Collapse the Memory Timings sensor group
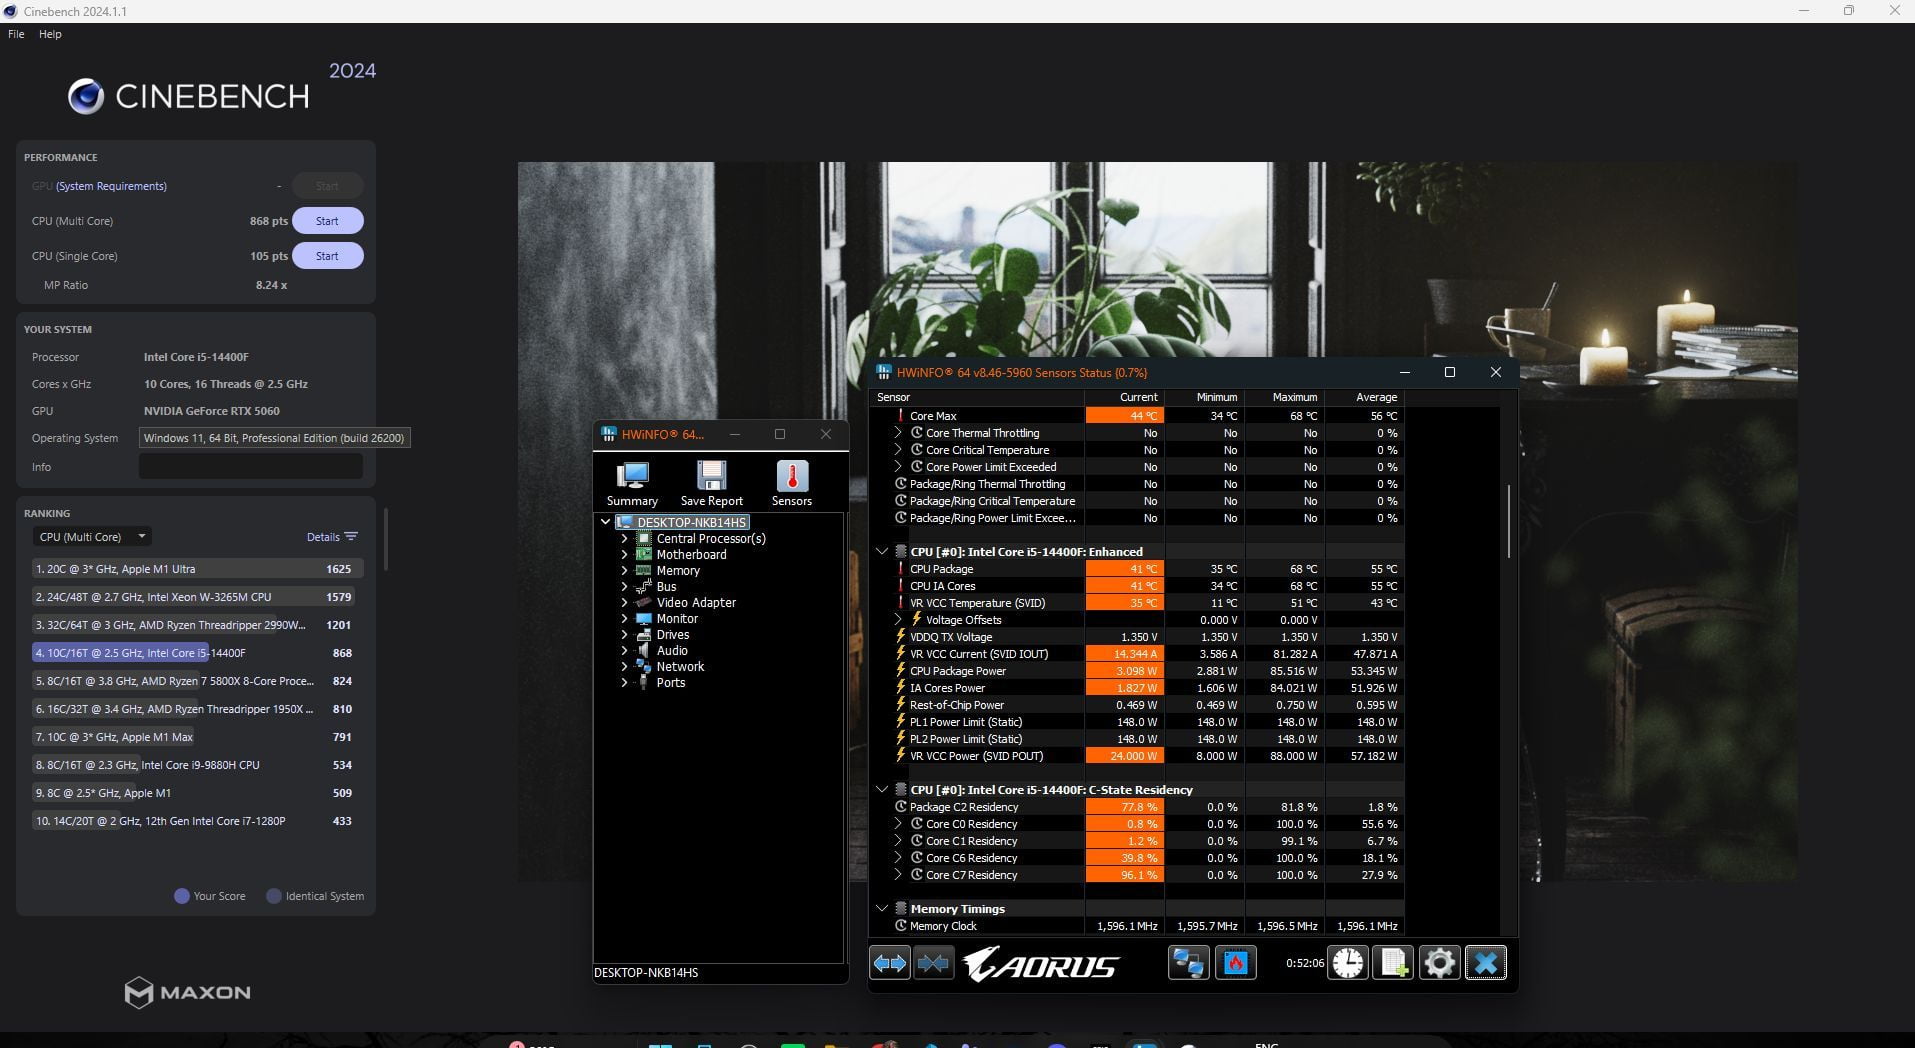Screen dimensions: 1915x1048 coord(882,909)
